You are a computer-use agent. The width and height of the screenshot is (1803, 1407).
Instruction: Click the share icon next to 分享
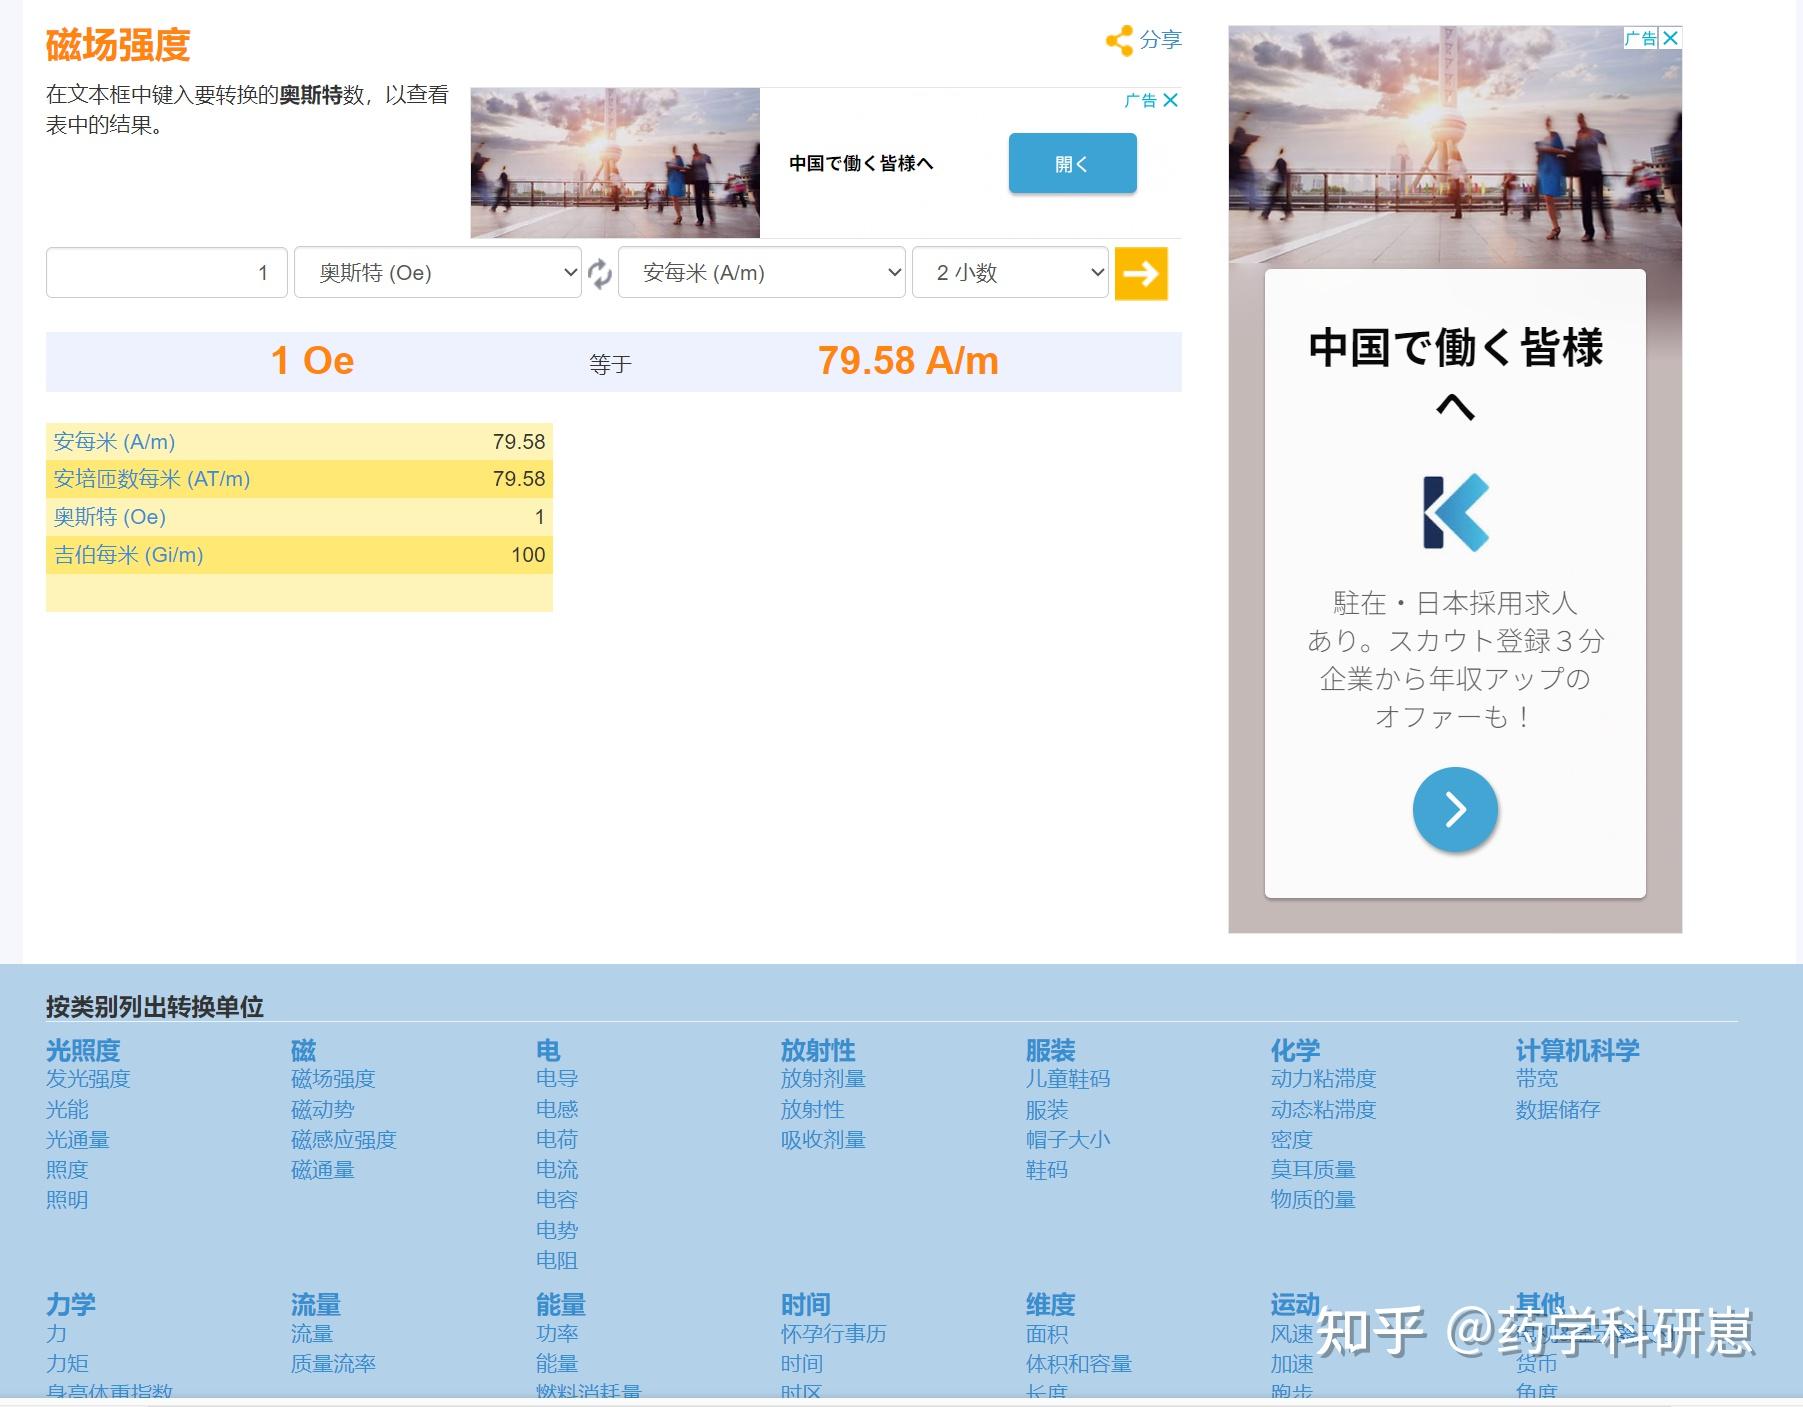coord(1120,40)
